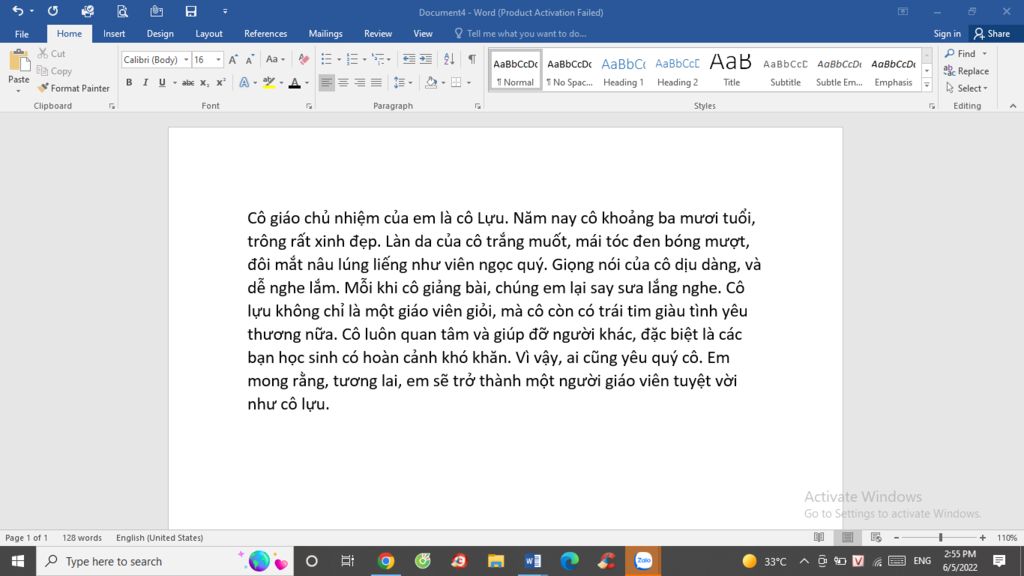Expand the Styles gallery

927,85
